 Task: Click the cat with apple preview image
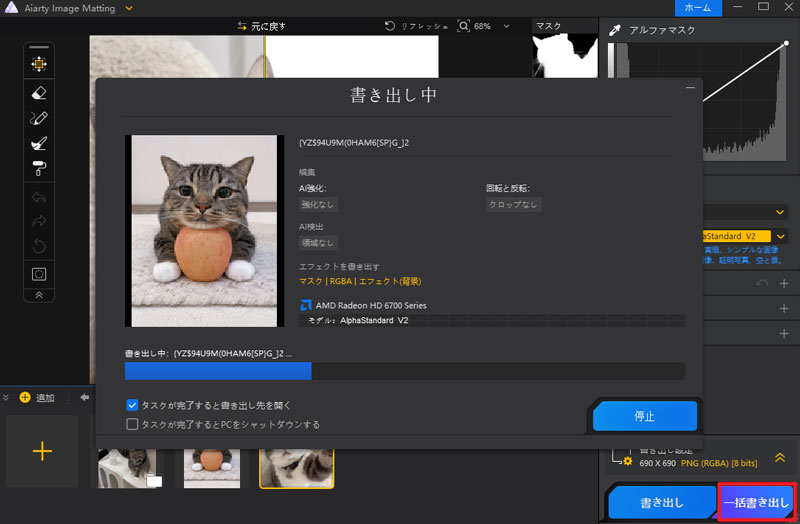[204, 231]
